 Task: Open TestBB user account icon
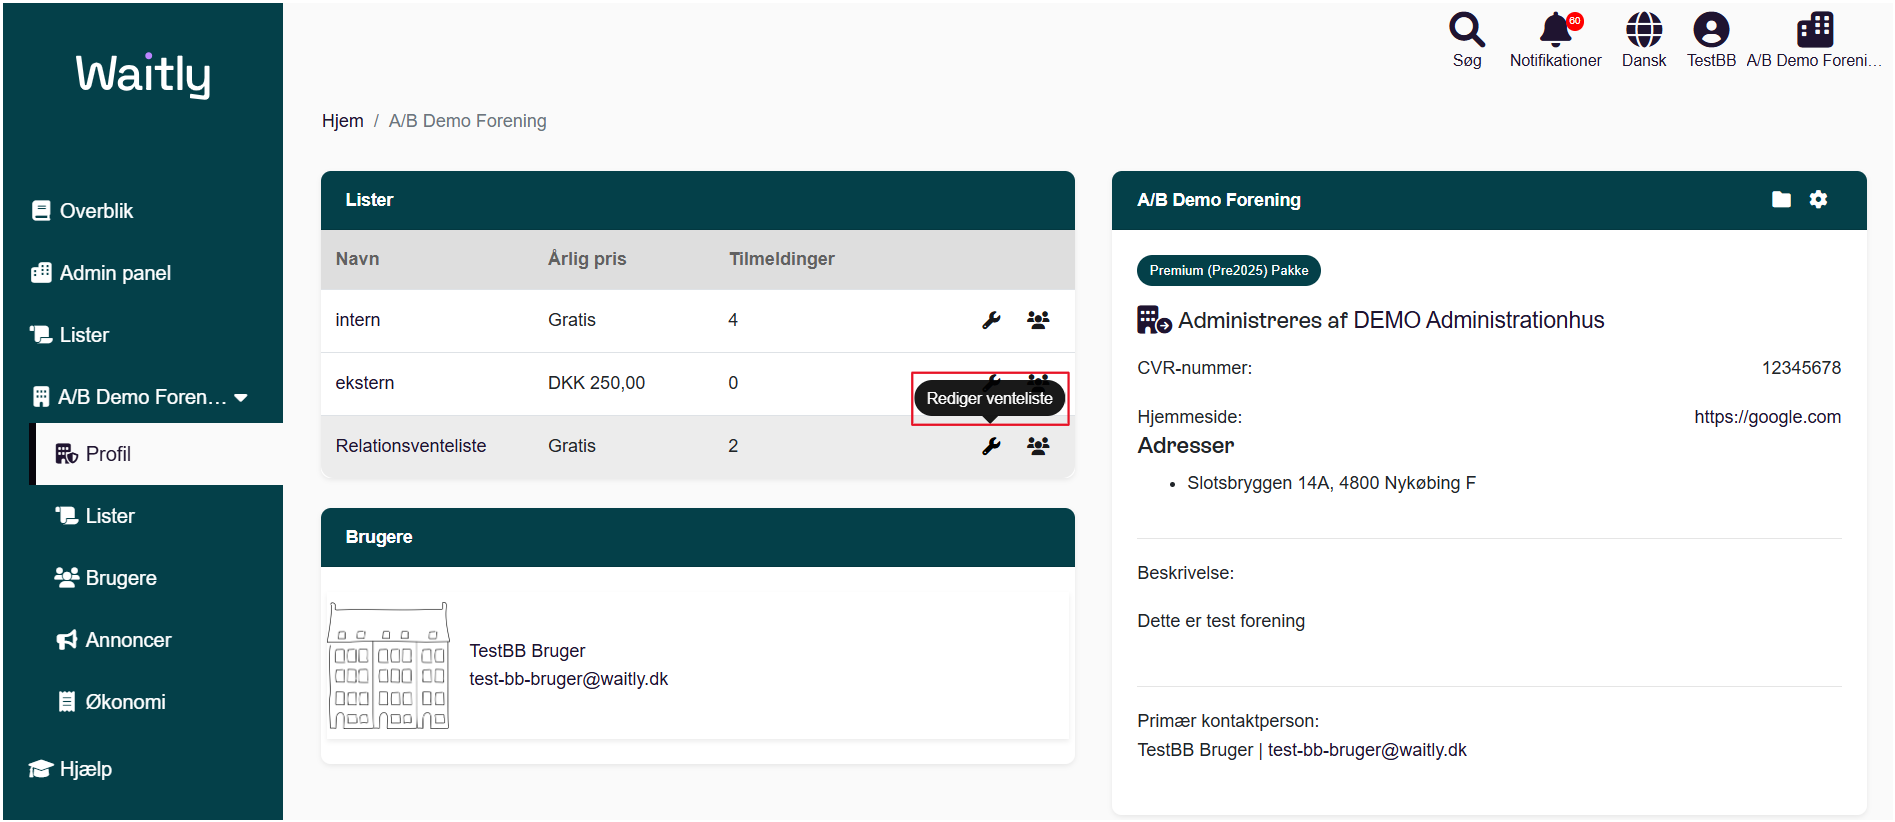point(1711,30)
